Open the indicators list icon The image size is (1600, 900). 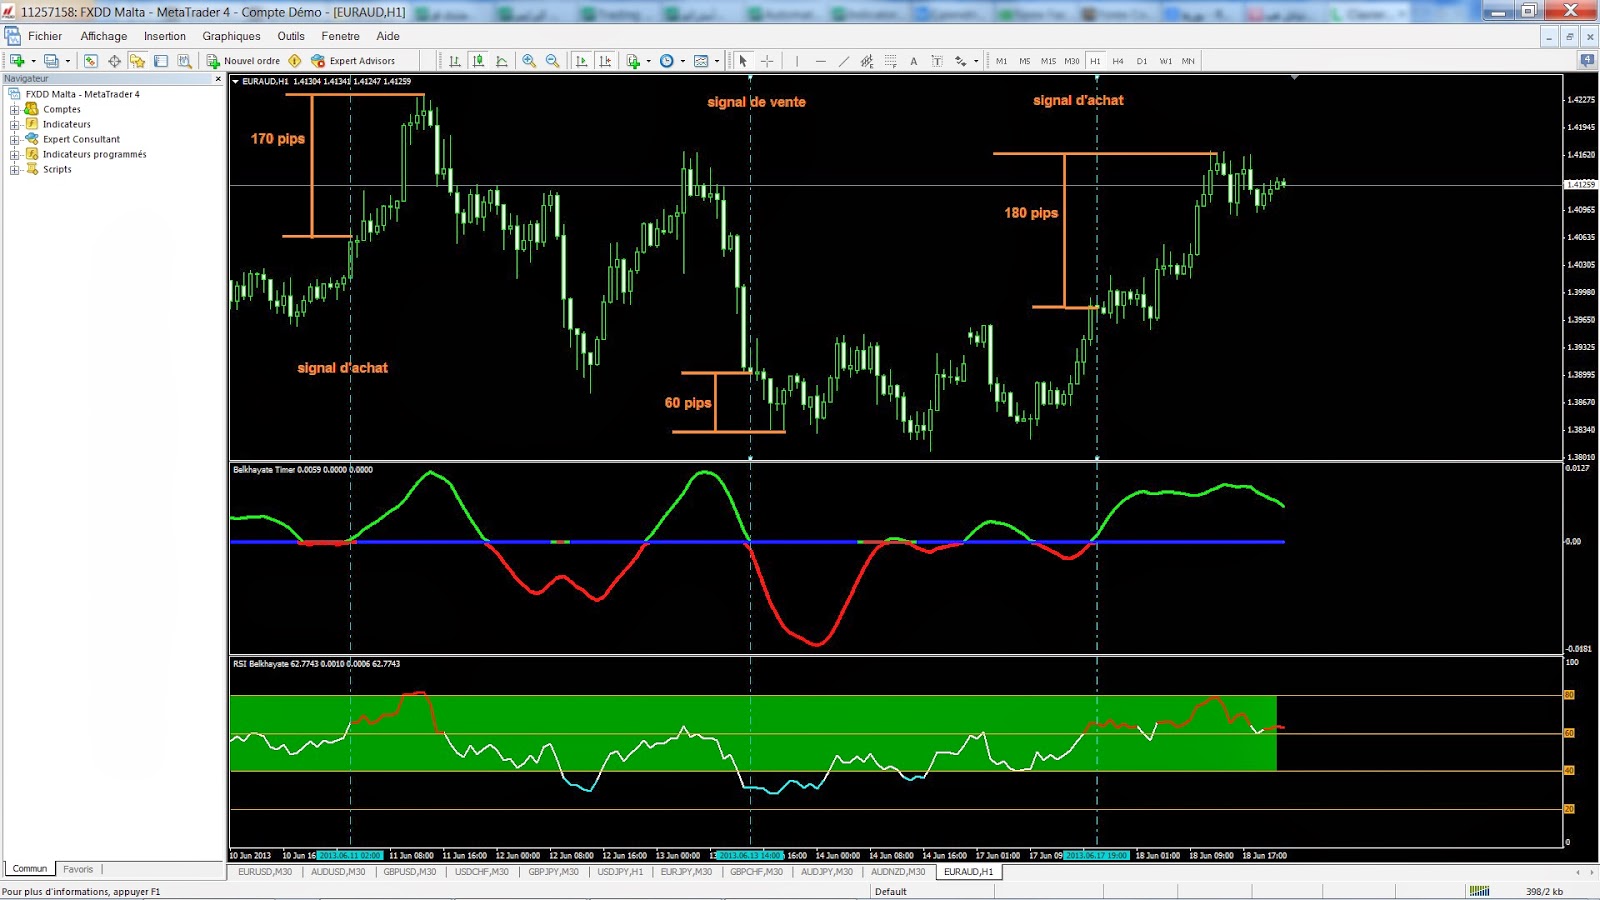[x=633, y=61]
